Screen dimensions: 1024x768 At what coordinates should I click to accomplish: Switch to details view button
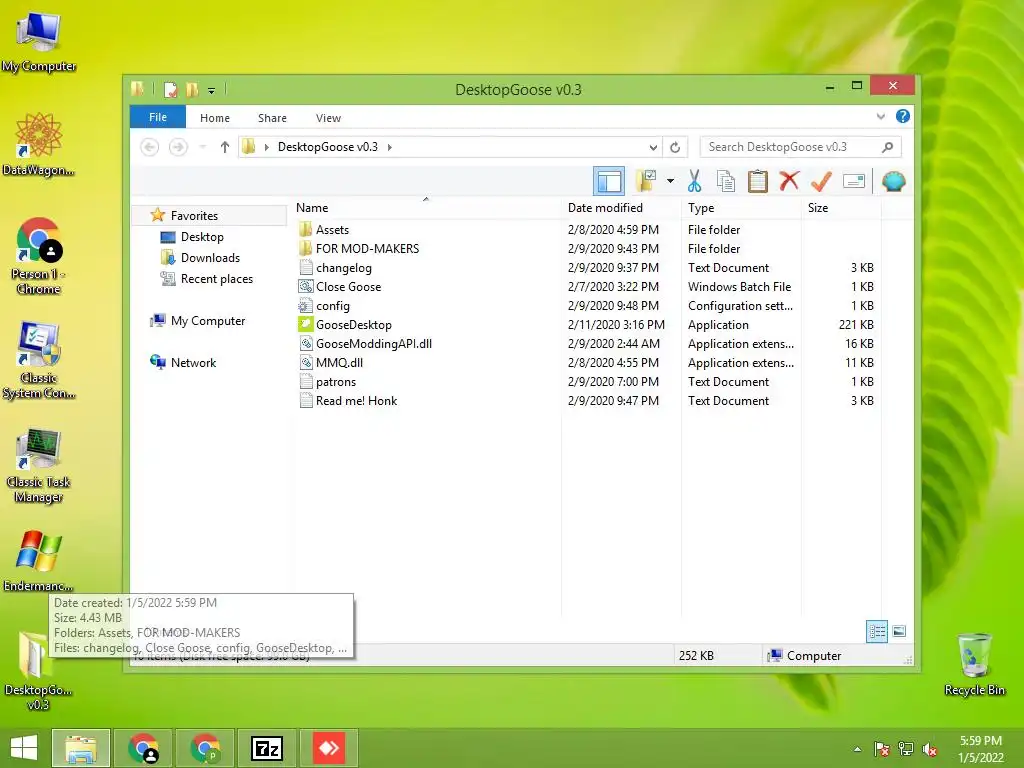876,631
